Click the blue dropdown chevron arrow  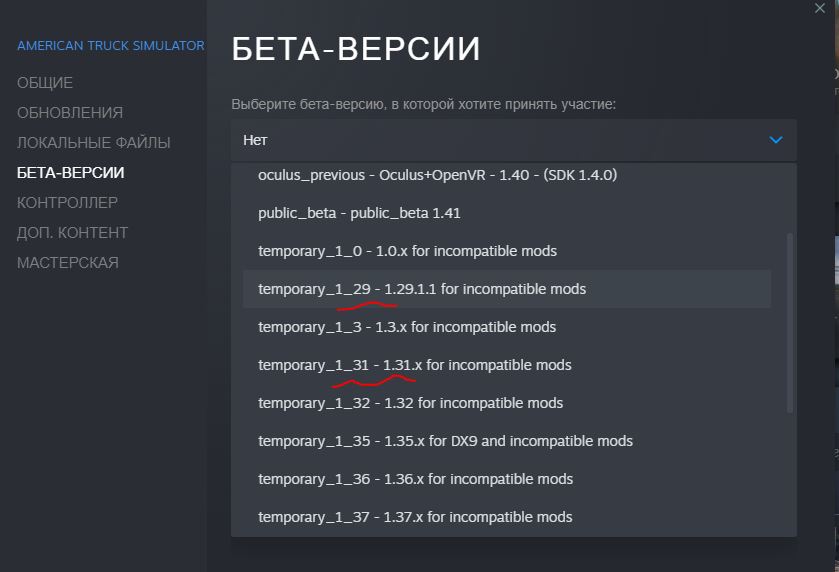click(775, 140)
